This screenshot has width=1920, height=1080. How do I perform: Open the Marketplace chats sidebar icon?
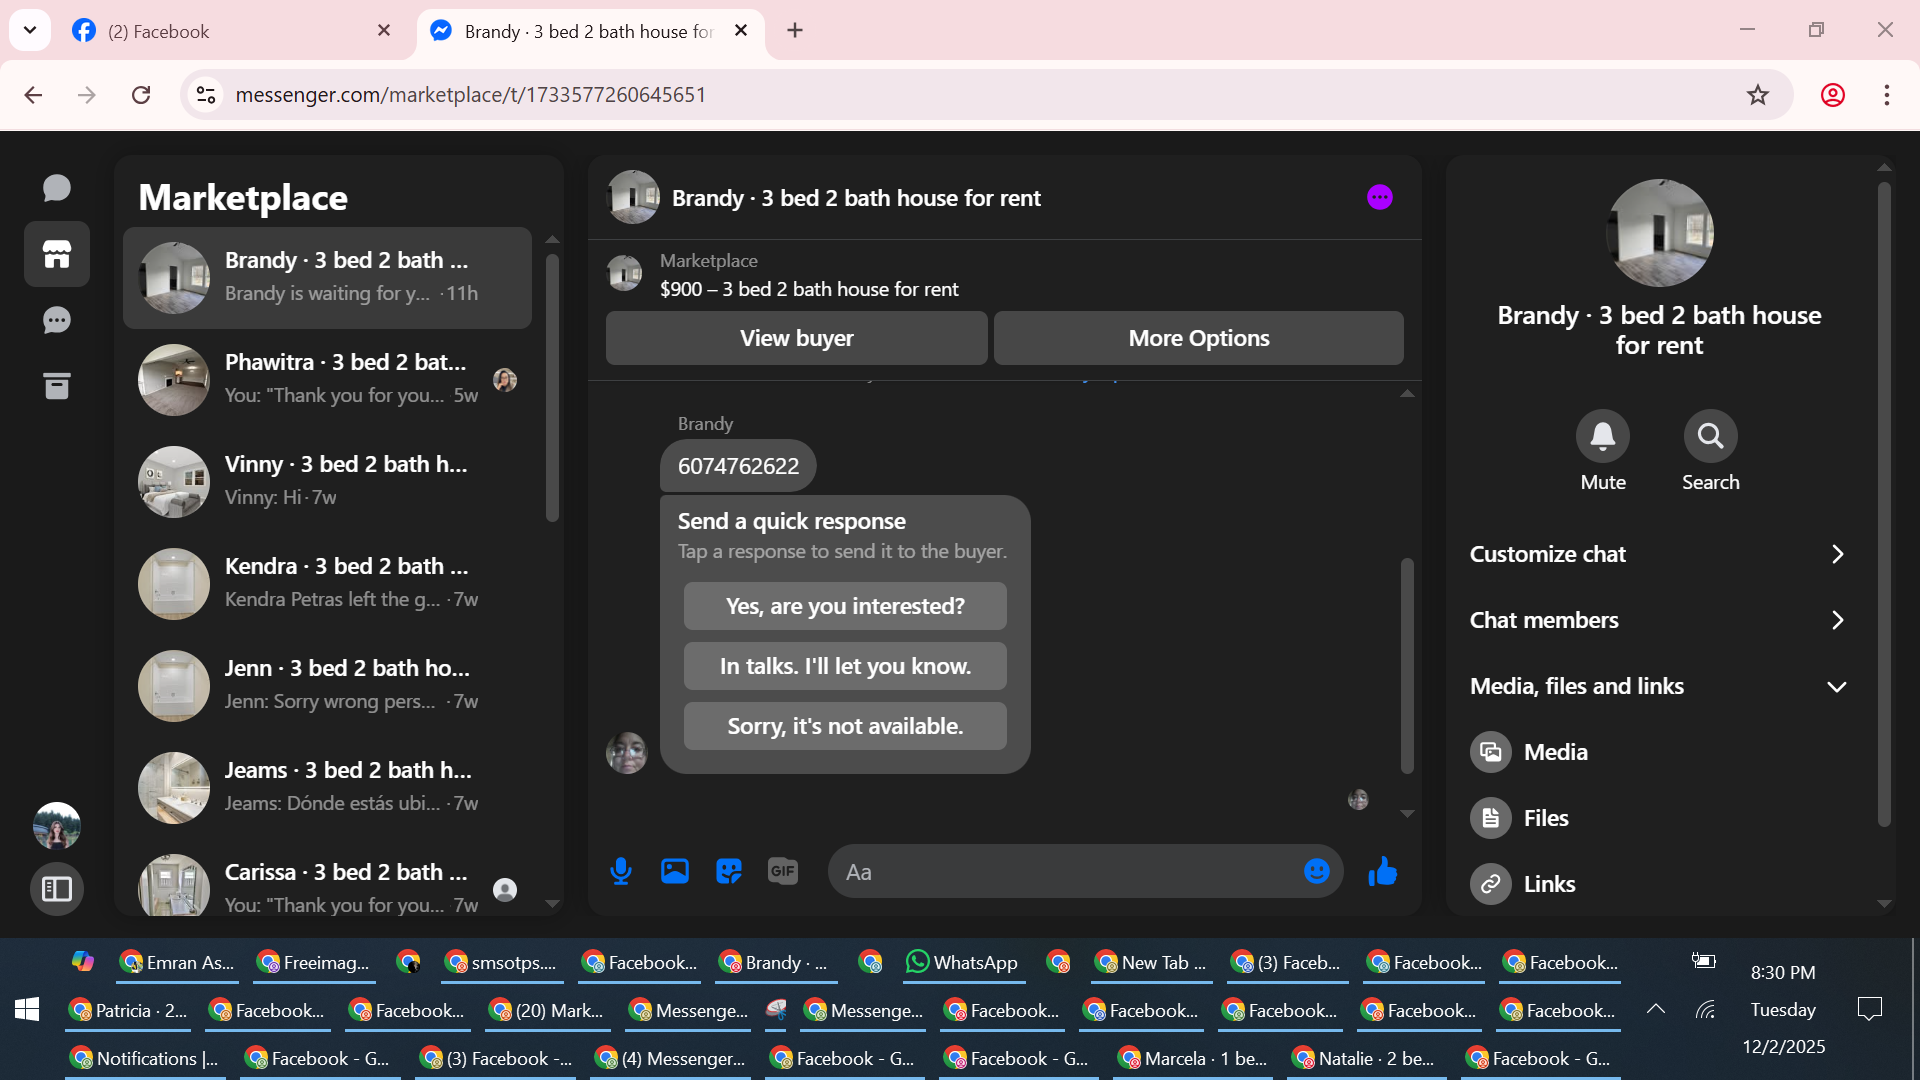click(57, 254)
